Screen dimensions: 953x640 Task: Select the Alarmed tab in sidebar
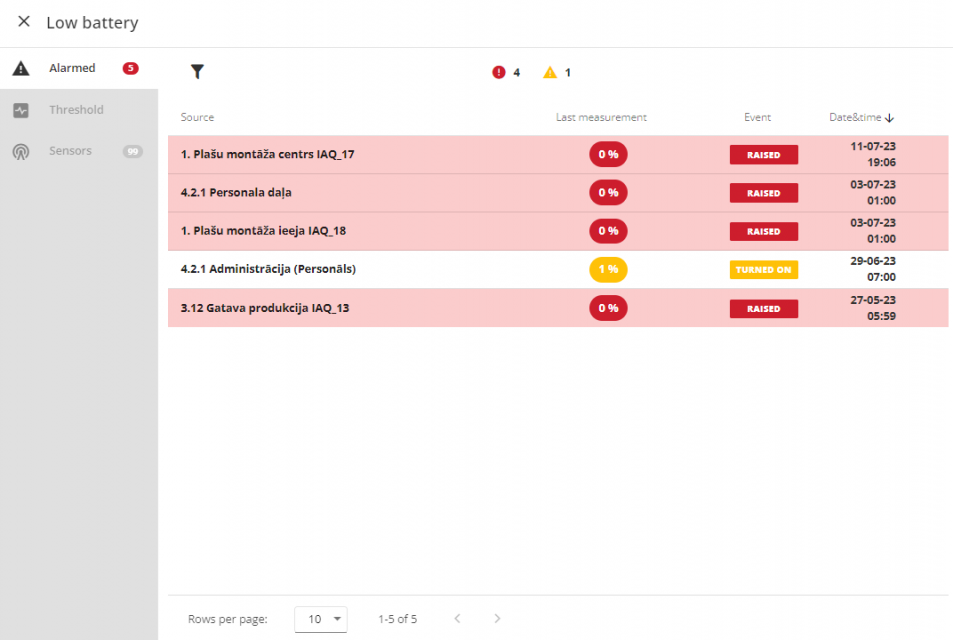click(x=72, y=68)
